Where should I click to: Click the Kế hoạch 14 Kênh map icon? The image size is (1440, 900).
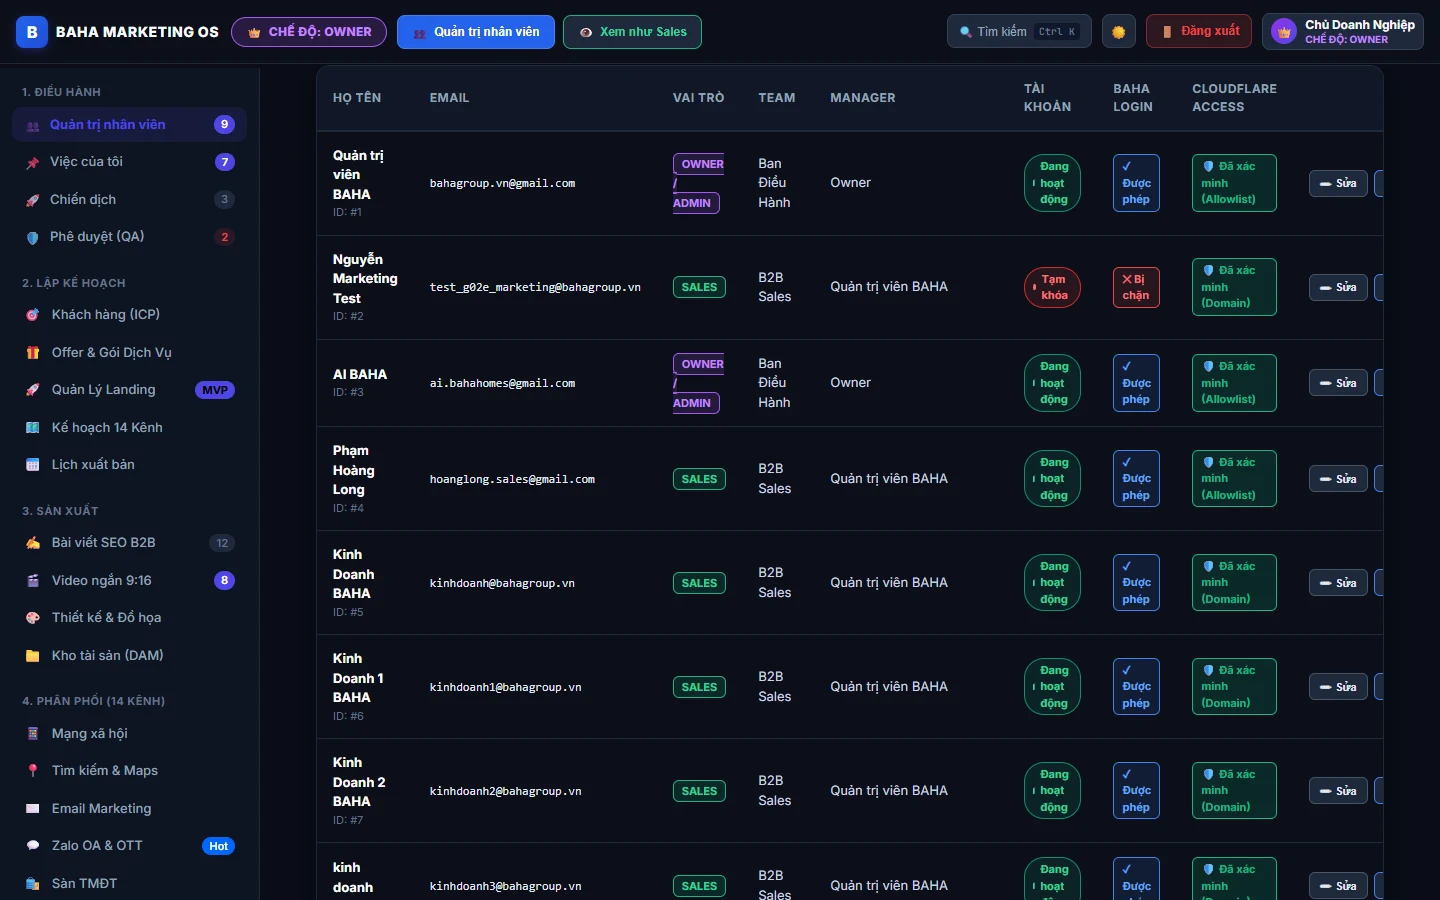33,428
